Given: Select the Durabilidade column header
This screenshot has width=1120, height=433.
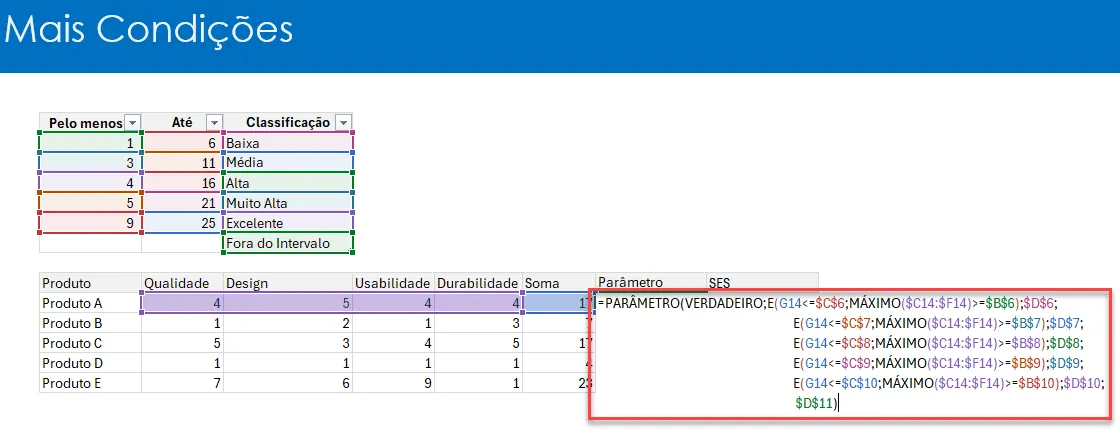Looking at the screenshot, I should pyautogui.click(x=479, y=283).
